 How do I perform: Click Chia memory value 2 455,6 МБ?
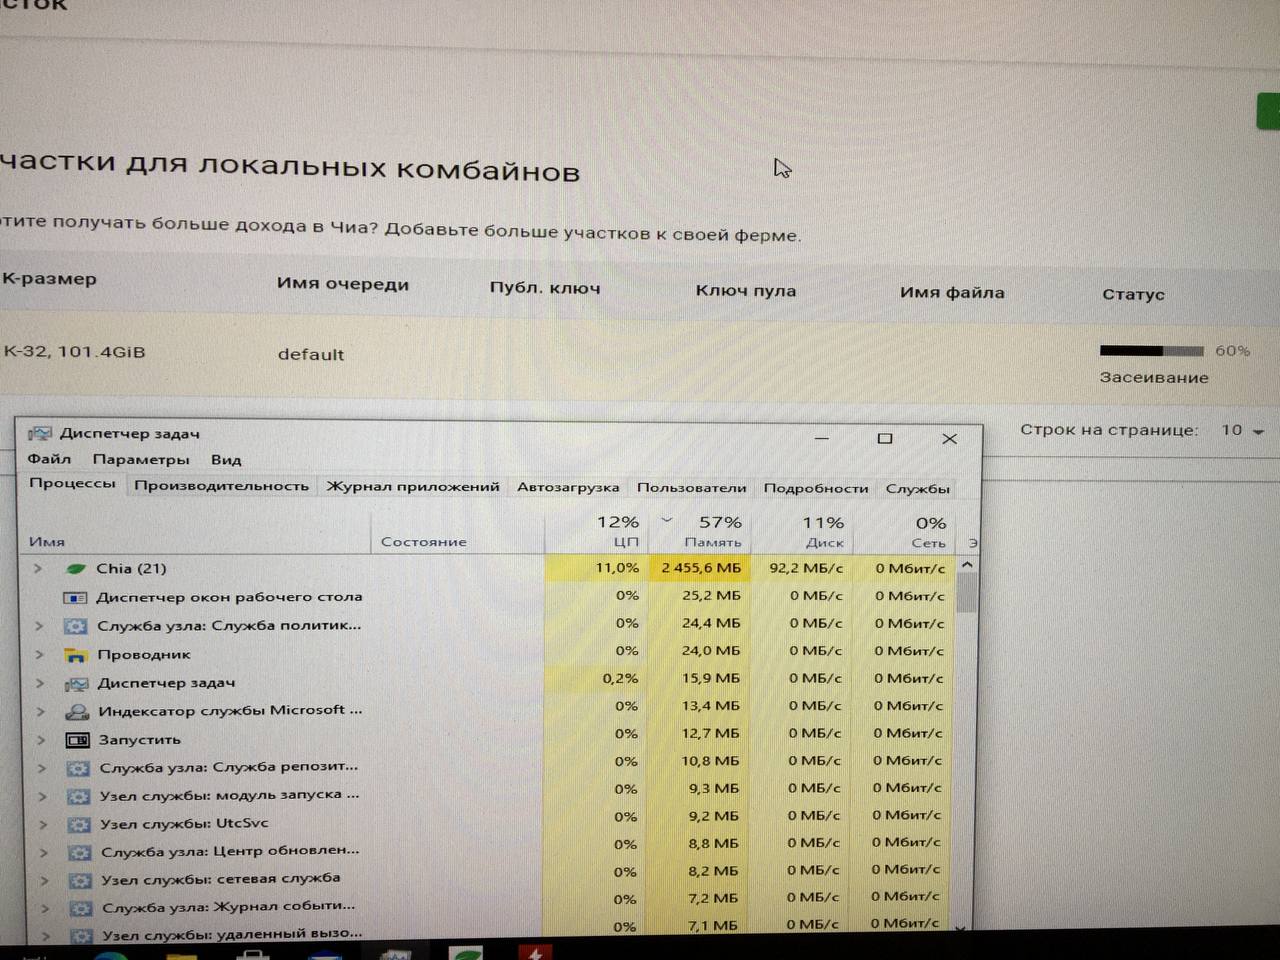coord(701,568)
